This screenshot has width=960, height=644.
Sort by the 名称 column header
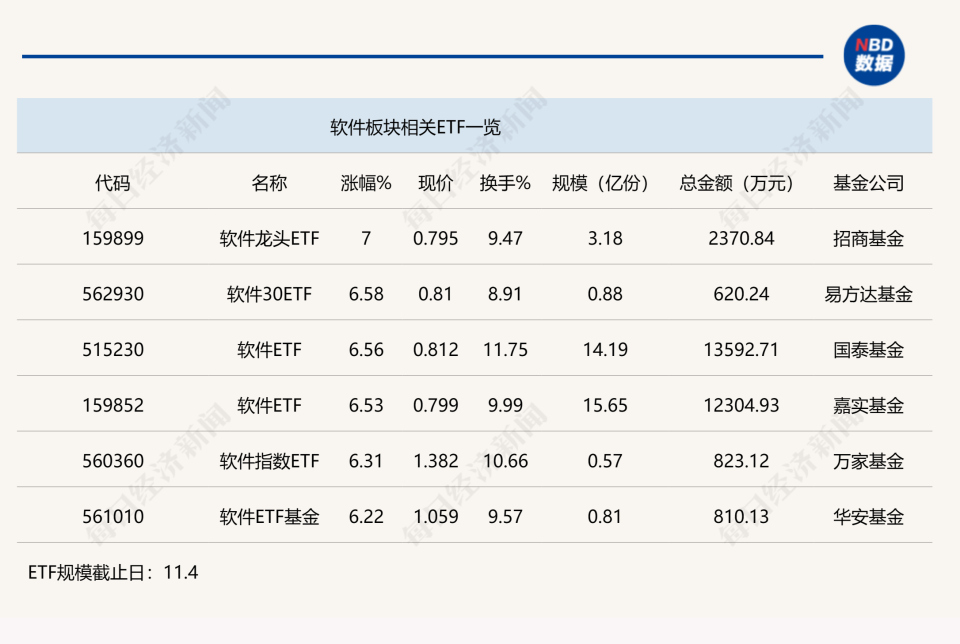pos(266,183)
